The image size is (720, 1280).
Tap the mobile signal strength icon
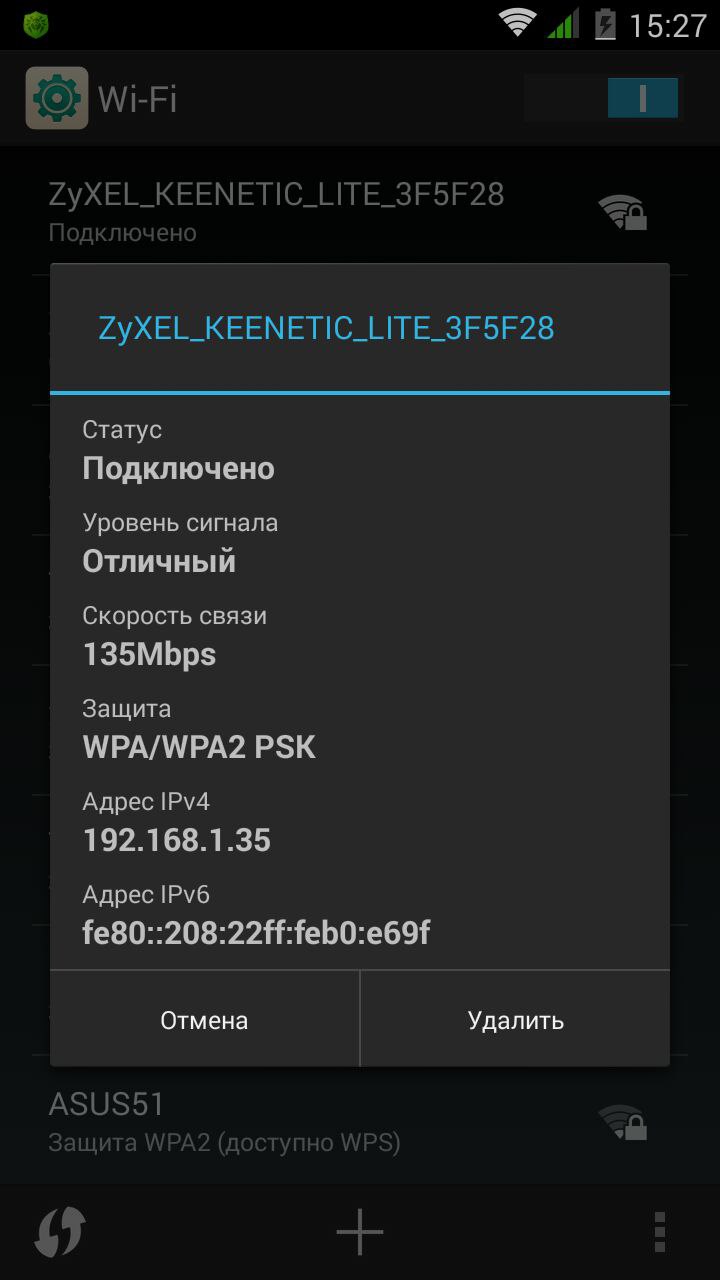coord(564,23)
